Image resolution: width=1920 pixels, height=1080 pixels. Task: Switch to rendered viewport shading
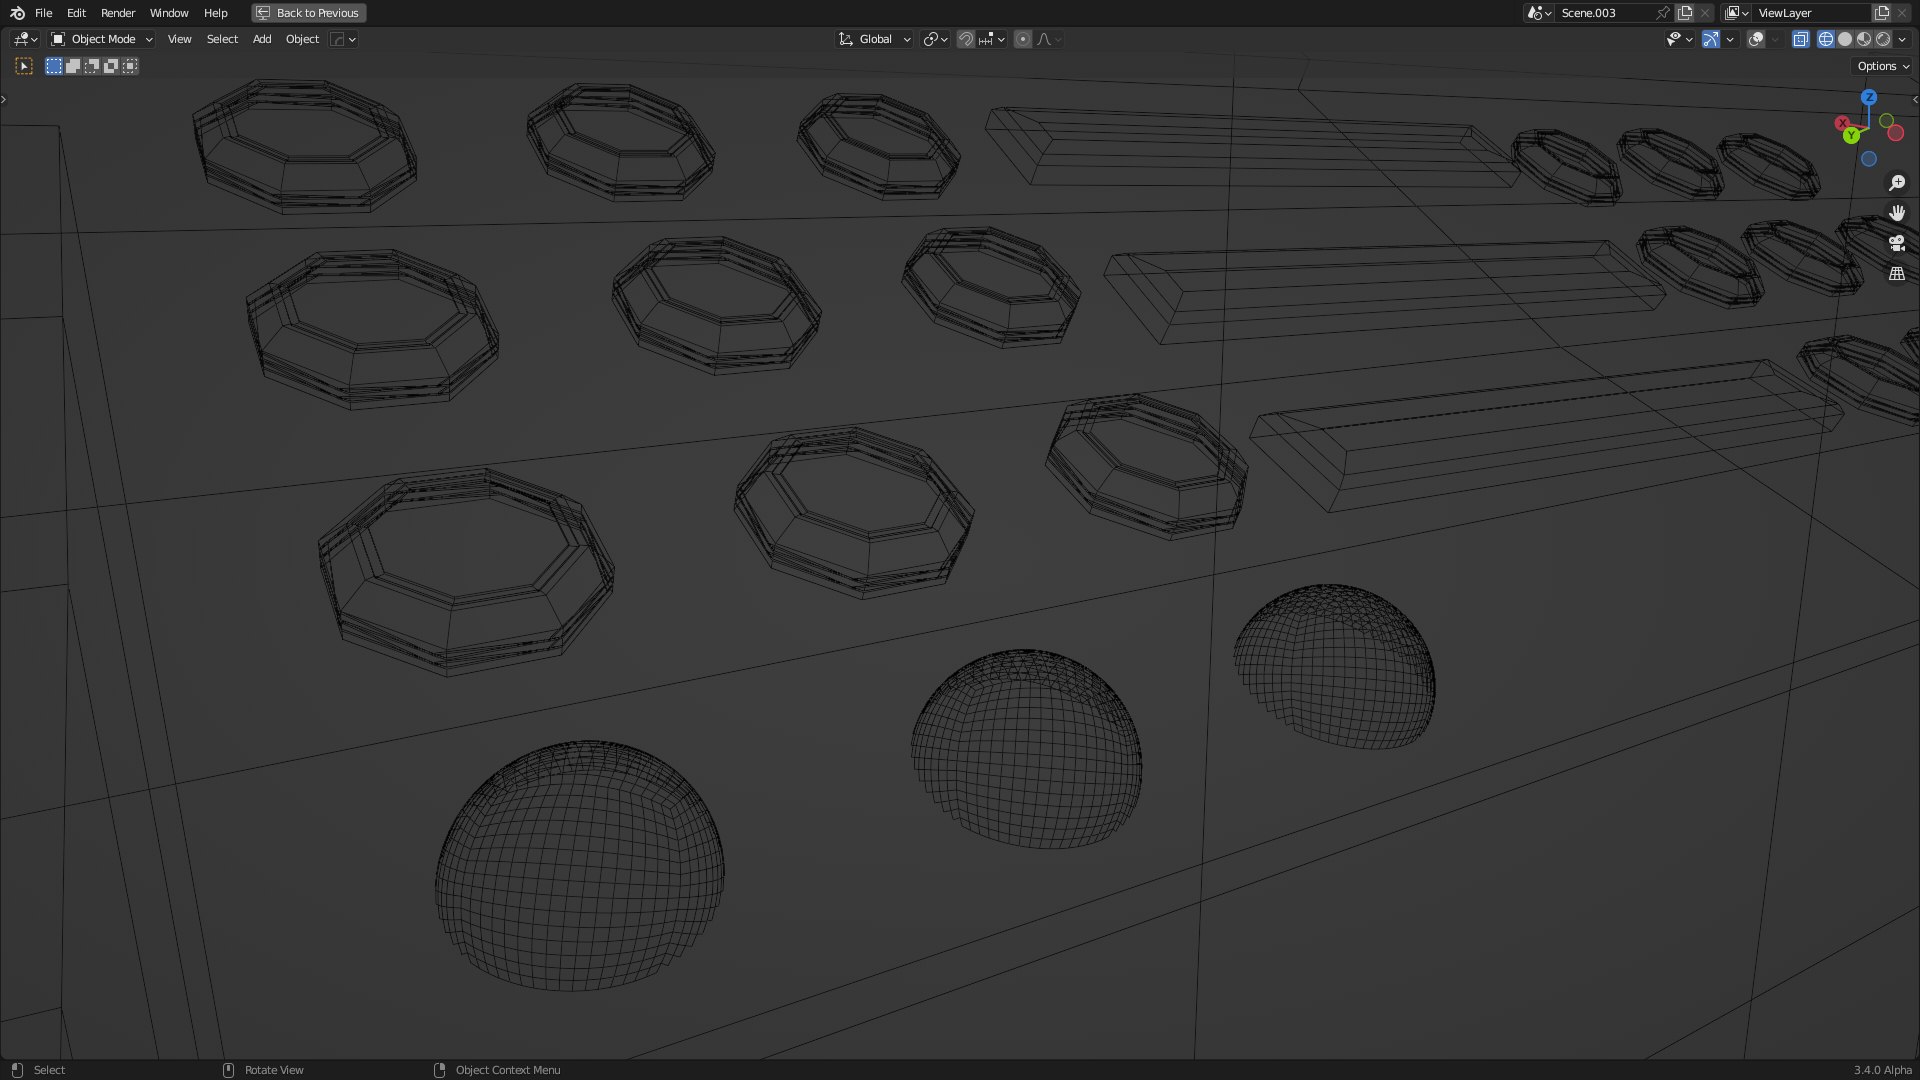[1883, 39]
